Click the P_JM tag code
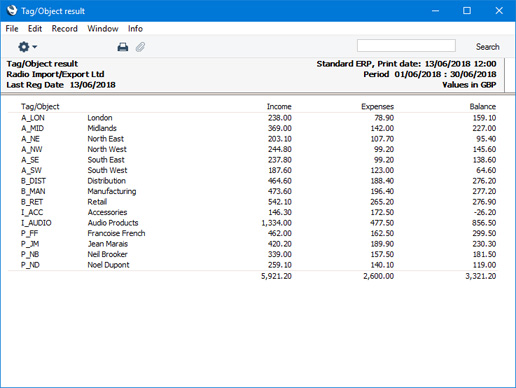The width and height of the screenshot is (516, 388). [x=30, y=244]
